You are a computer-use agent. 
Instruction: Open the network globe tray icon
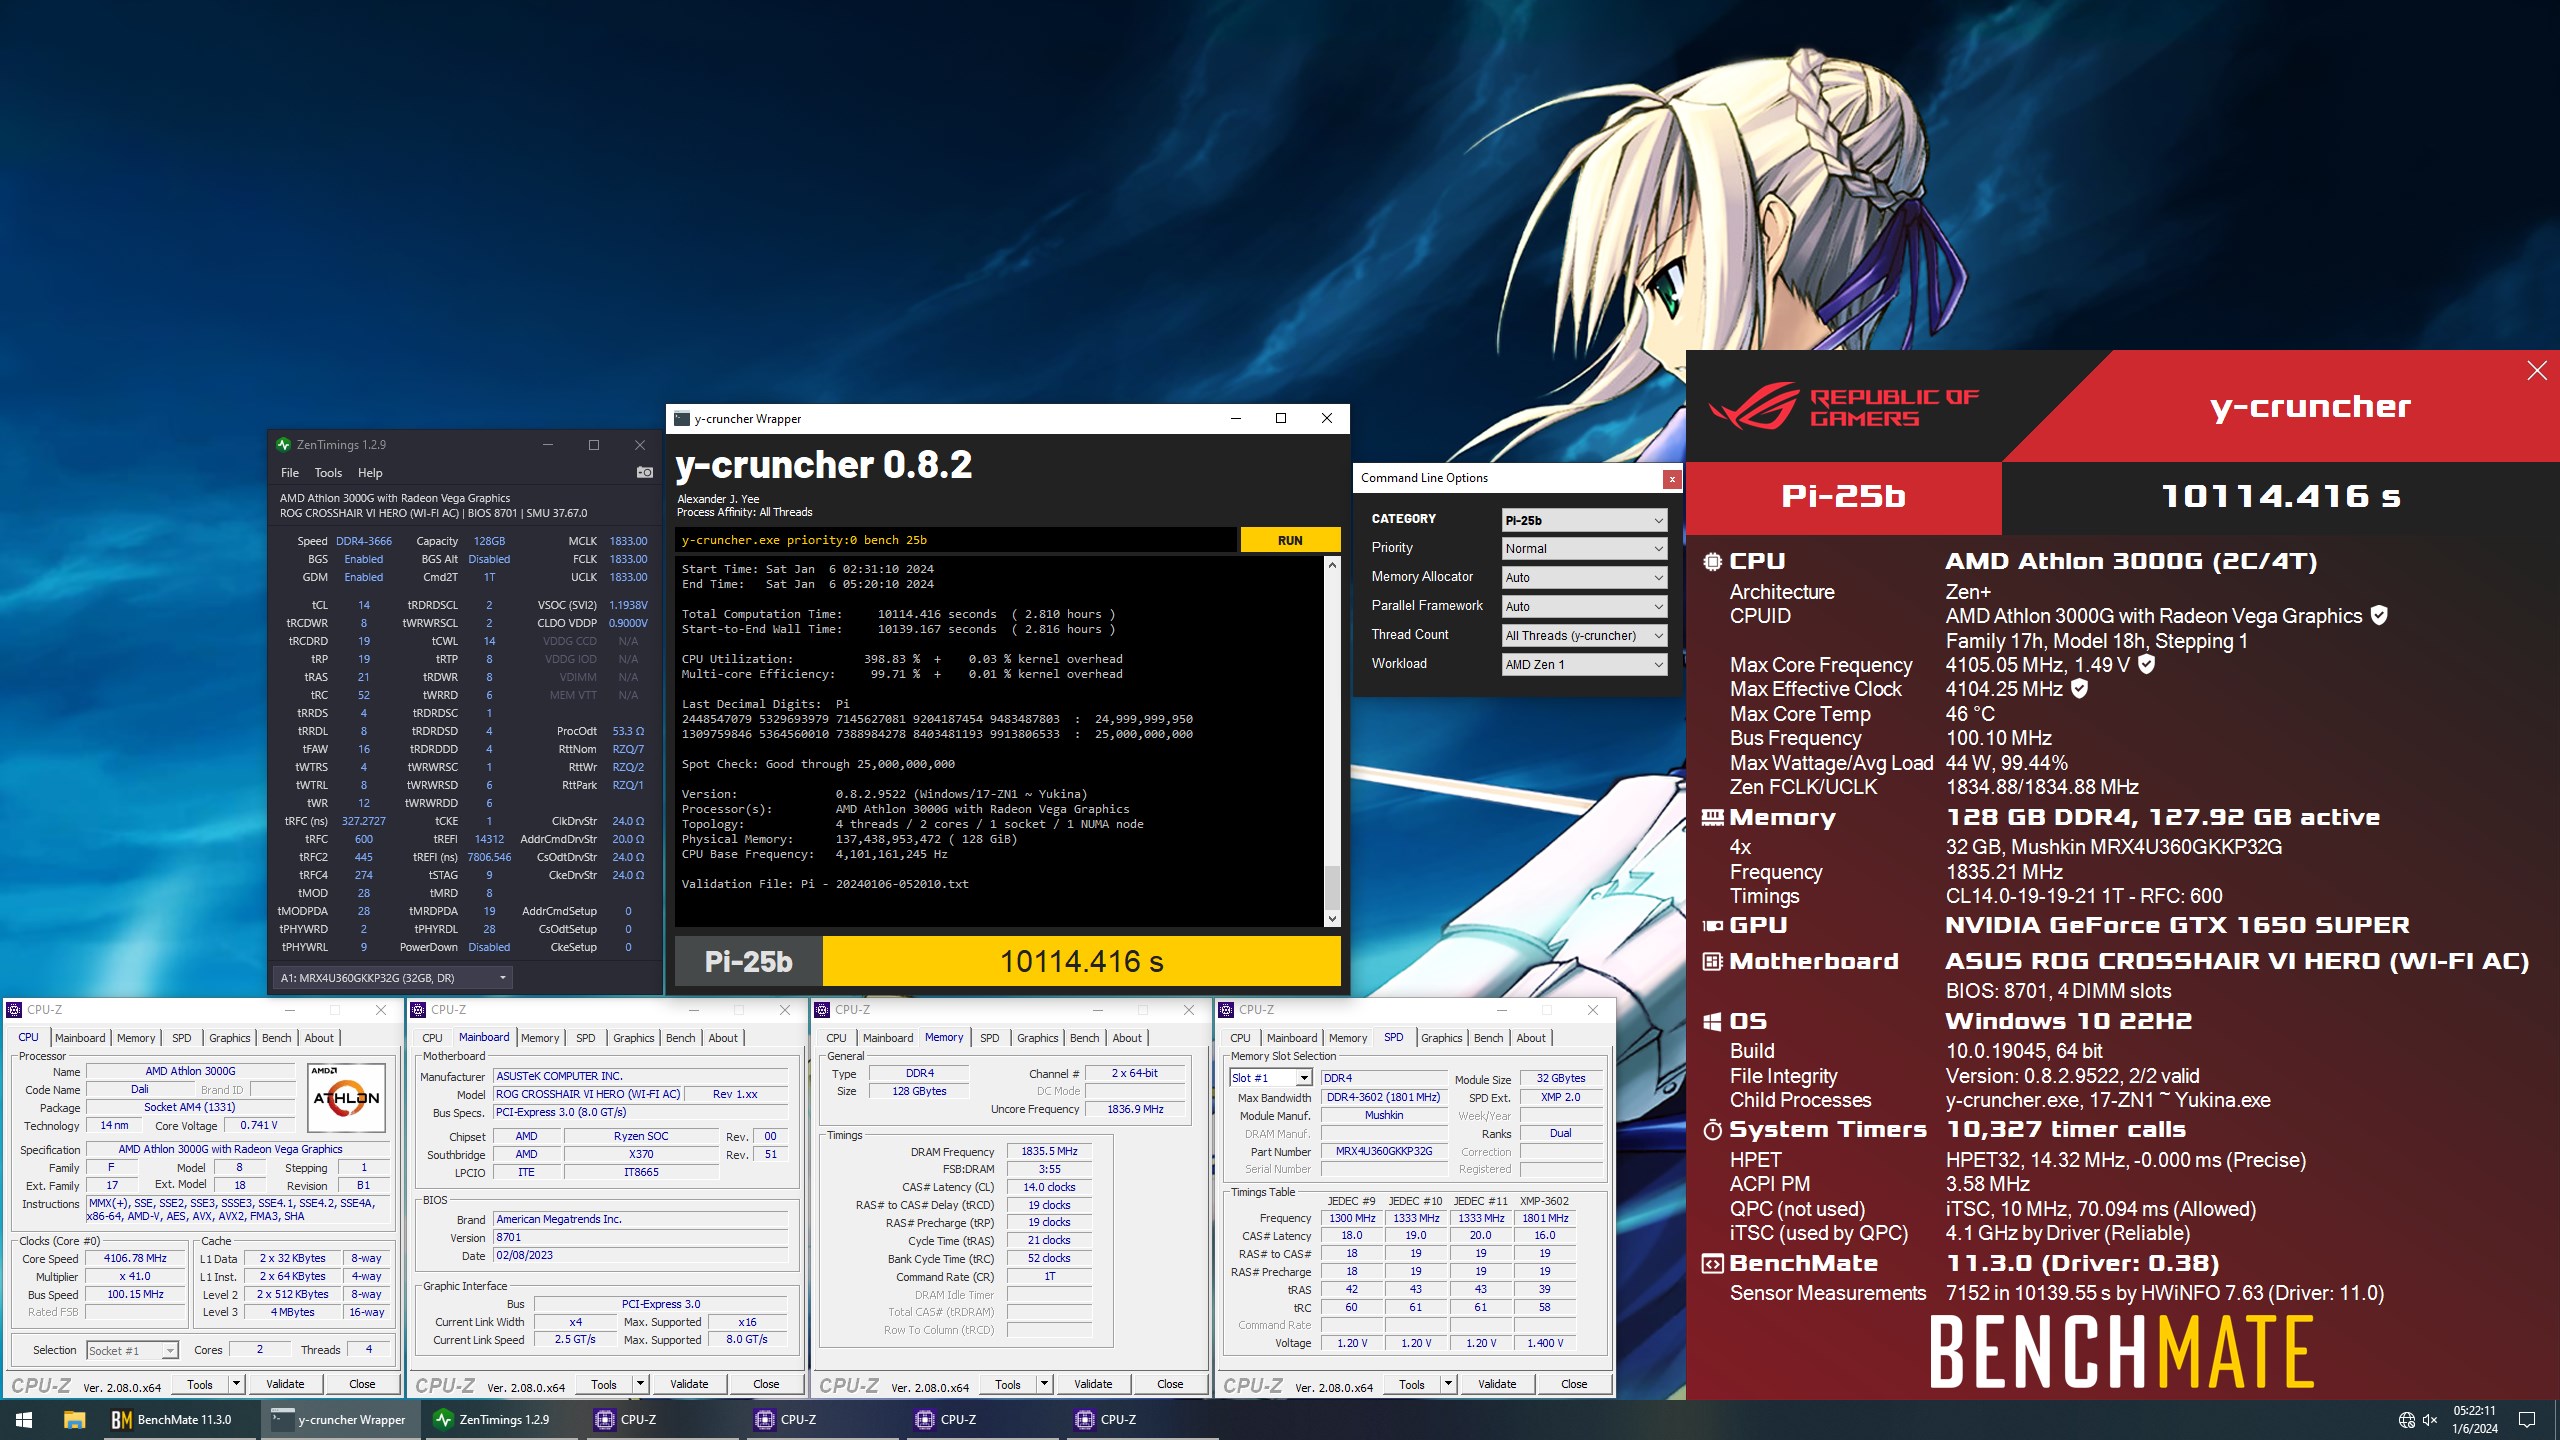click(2407, 1420)
